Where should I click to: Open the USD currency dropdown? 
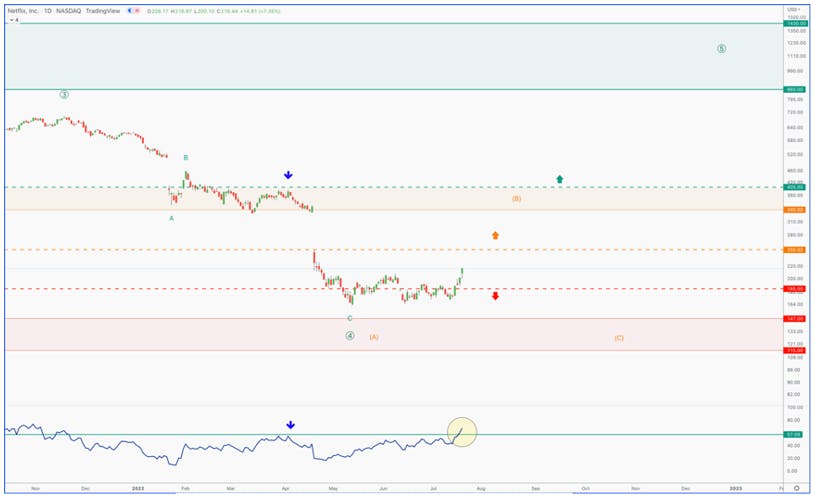click(793, 10)
